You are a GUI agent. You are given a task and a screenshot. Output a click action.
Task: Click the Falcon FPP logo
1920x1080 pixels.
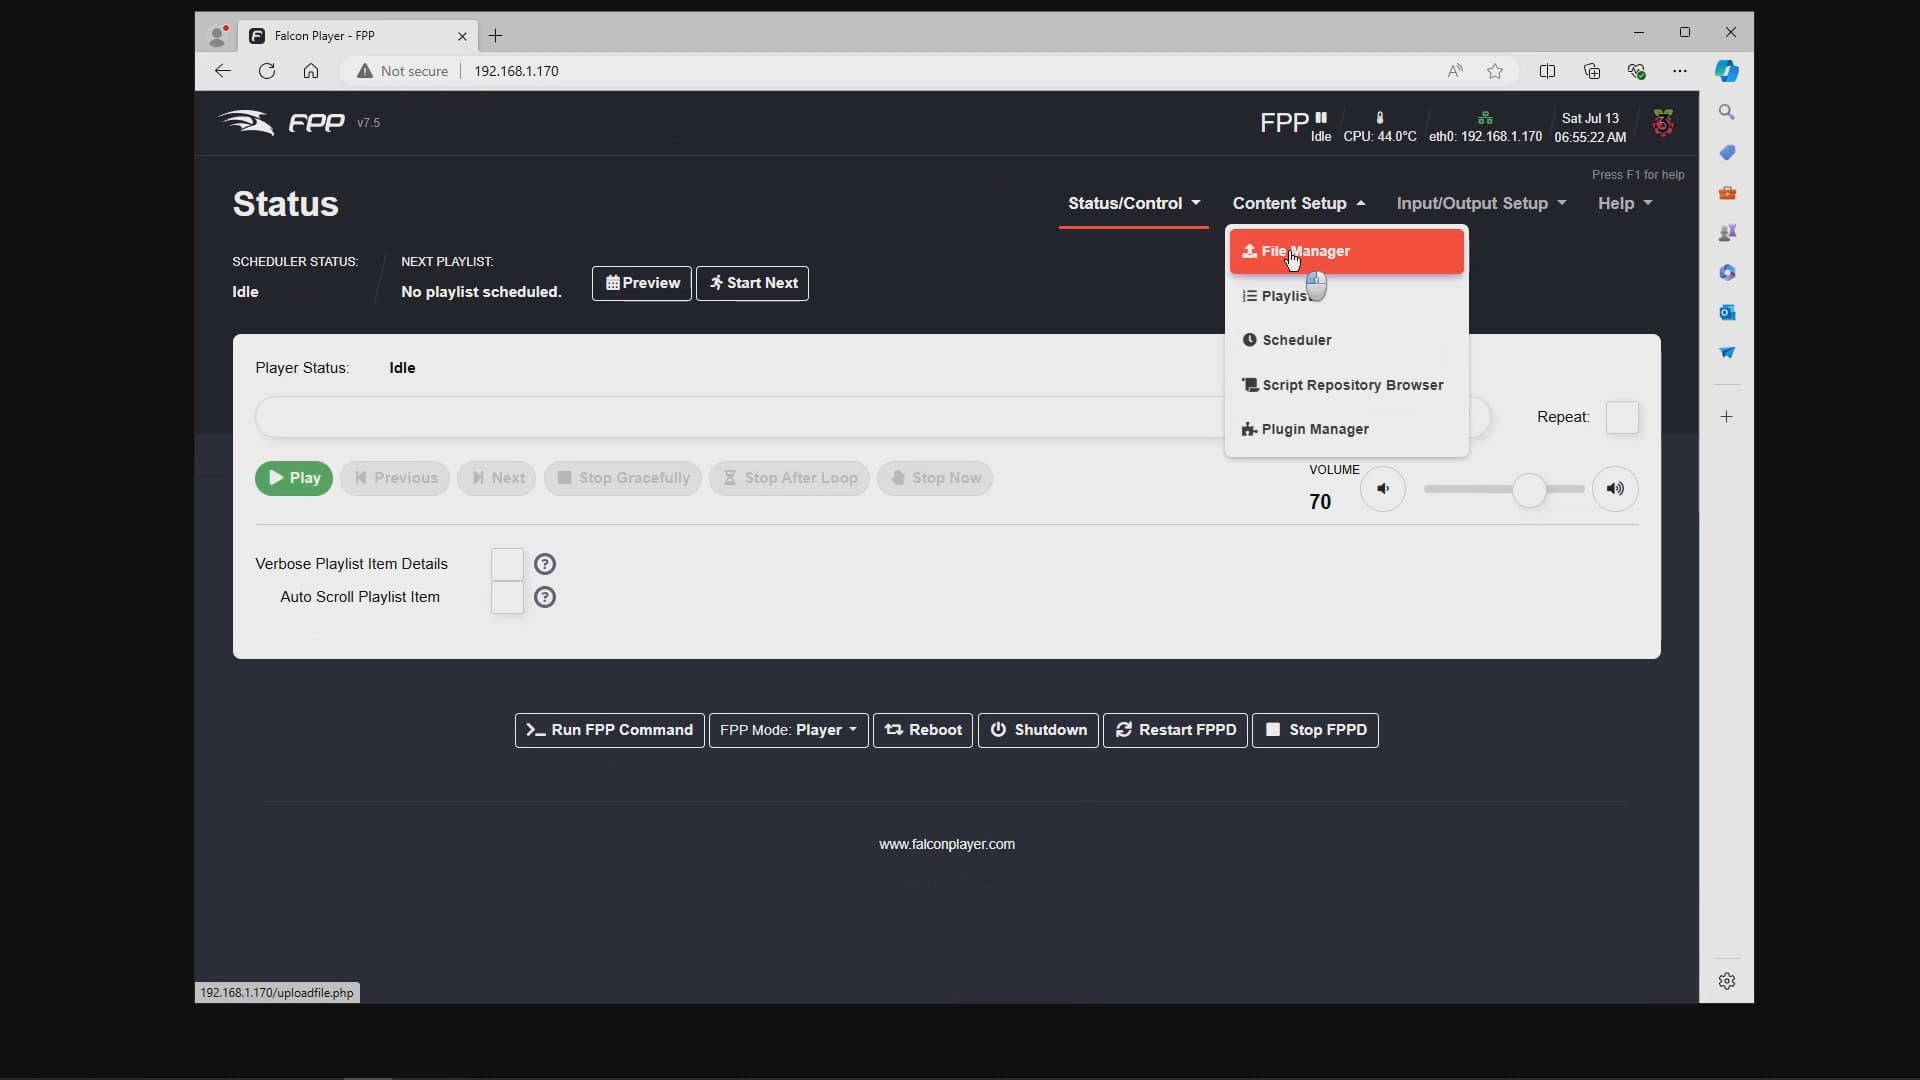282,123
